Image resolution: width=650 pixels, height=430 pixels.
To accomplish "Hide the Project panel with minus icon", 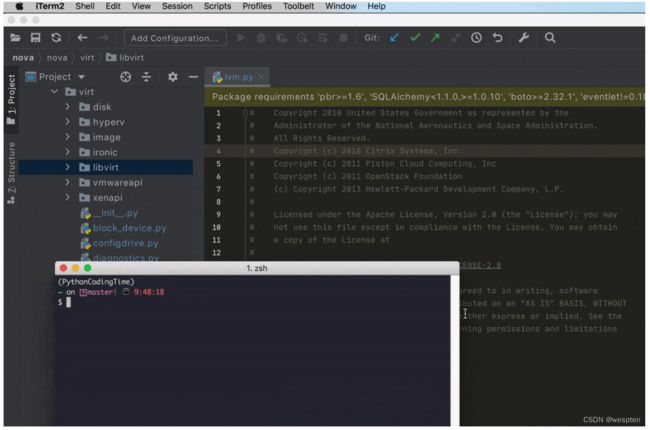I will (193, 77).
